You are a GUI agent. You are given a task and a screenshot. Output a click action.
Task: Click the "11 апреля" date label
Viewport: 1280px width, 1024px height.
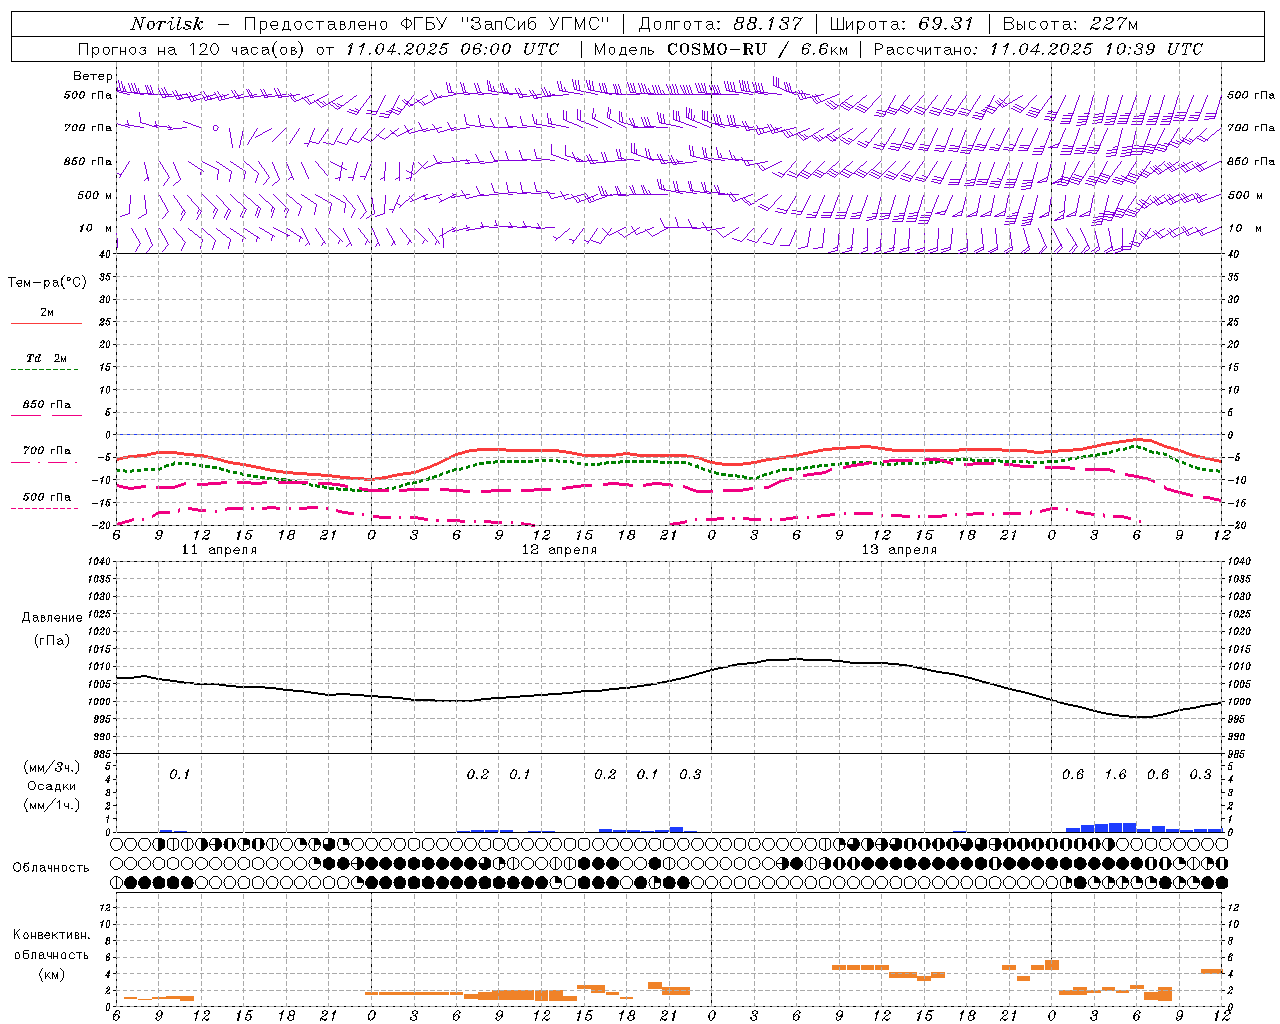point(219,550)
